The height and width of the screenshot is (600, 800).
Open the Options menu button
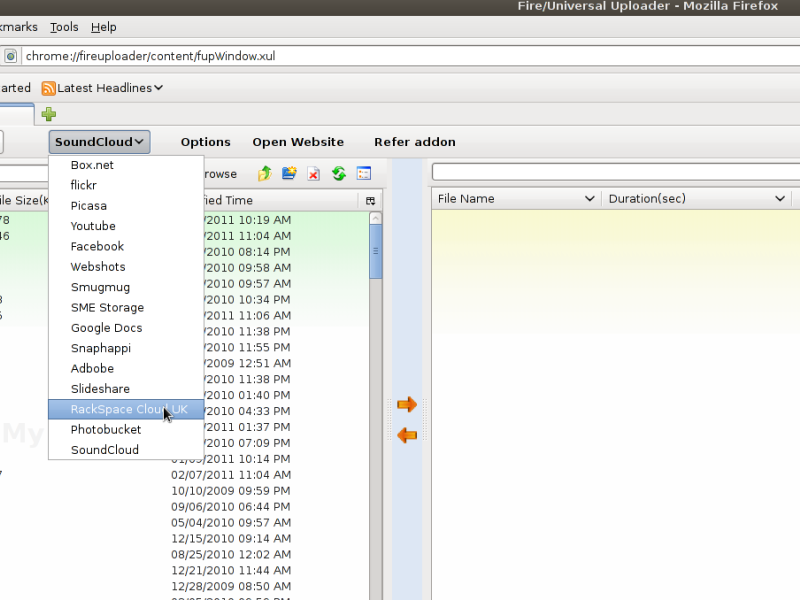click(x=206, y=142)
